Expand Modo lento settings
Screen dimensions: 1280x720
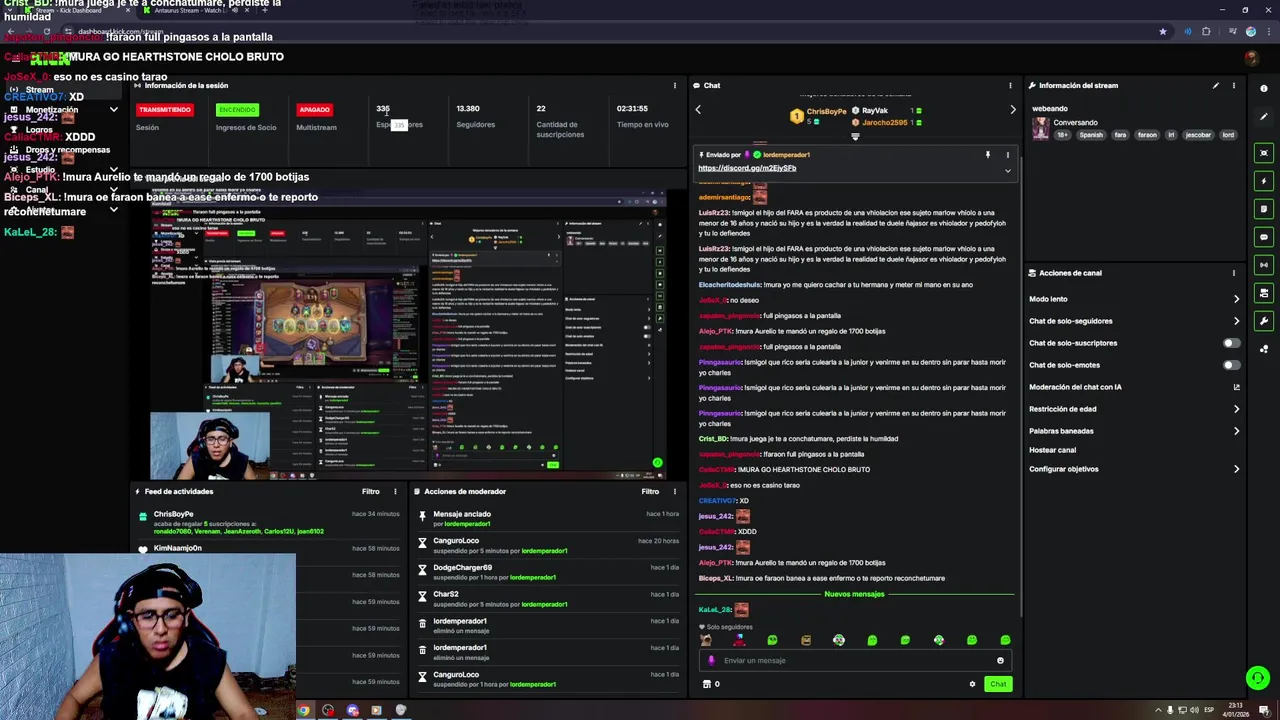click(x=1236, y=299)
